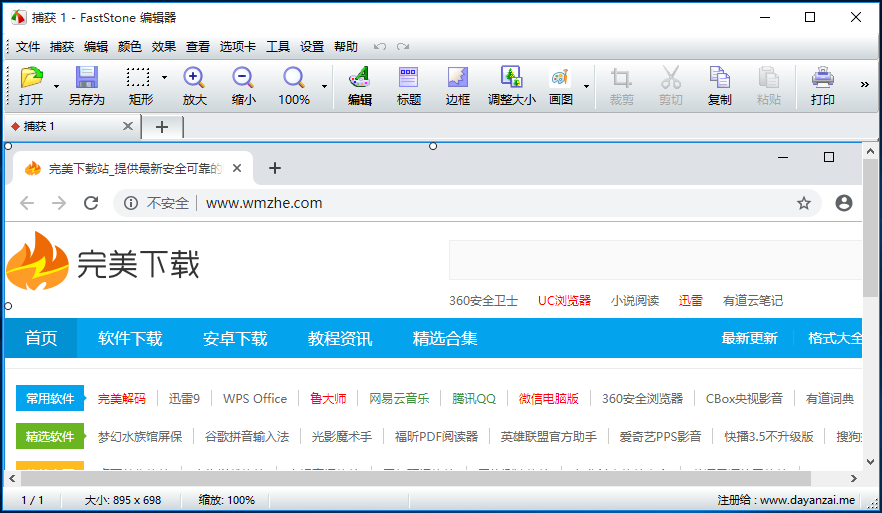The height and width of the screenshot is (513, 882).
Task: Click the 标题 caption tool icon
Action: pos(408,79)
